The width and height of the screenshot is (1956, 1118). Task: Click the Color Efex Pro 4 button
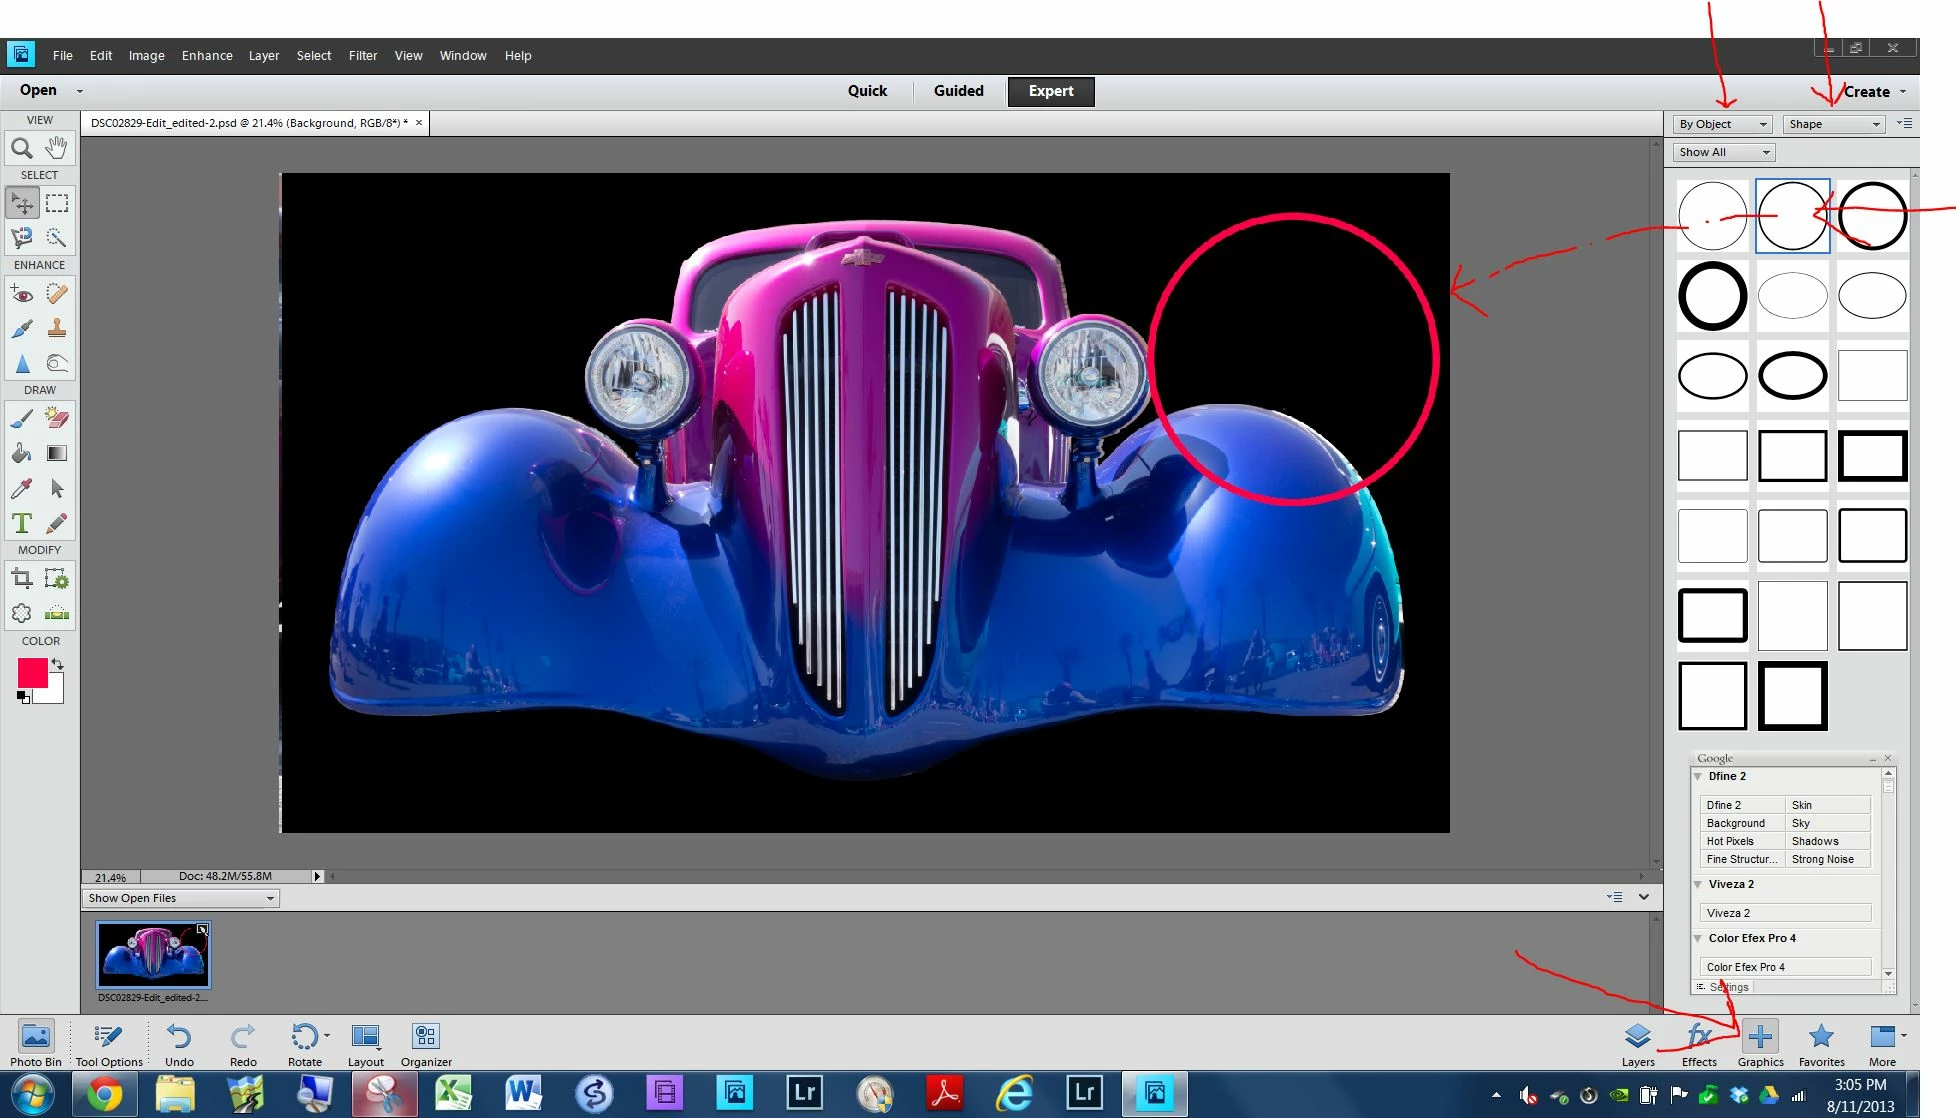pyautogui.click(x=1785, y=967)
